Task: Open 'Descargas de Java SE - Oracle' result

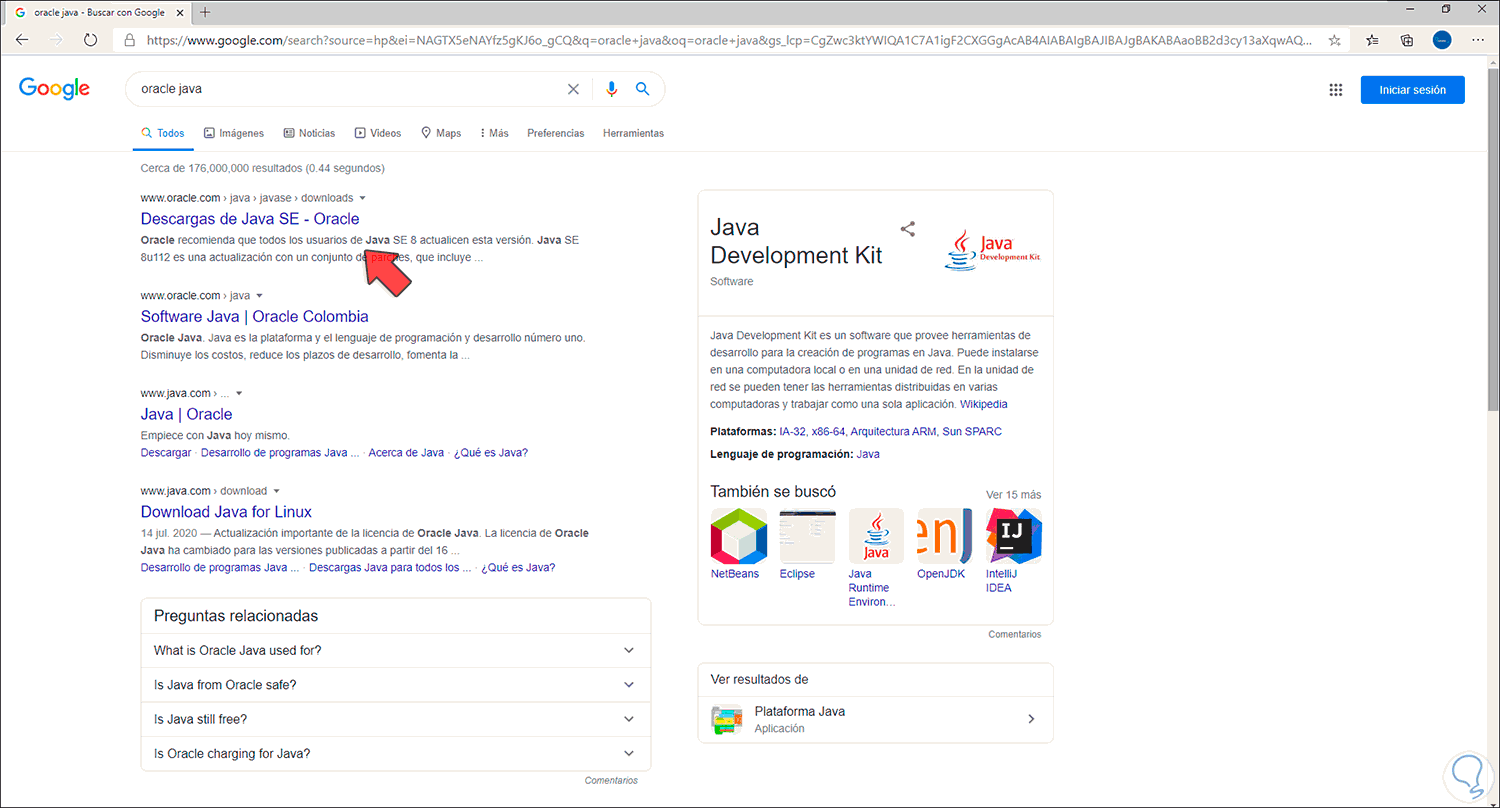Action: 250,219
